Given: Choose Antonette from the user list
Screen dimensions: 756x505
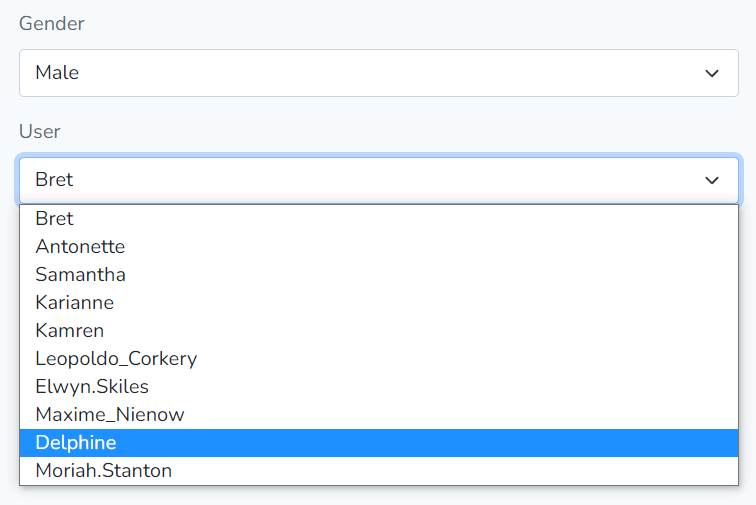Looking at the screenshot, I should coord(80,247).
